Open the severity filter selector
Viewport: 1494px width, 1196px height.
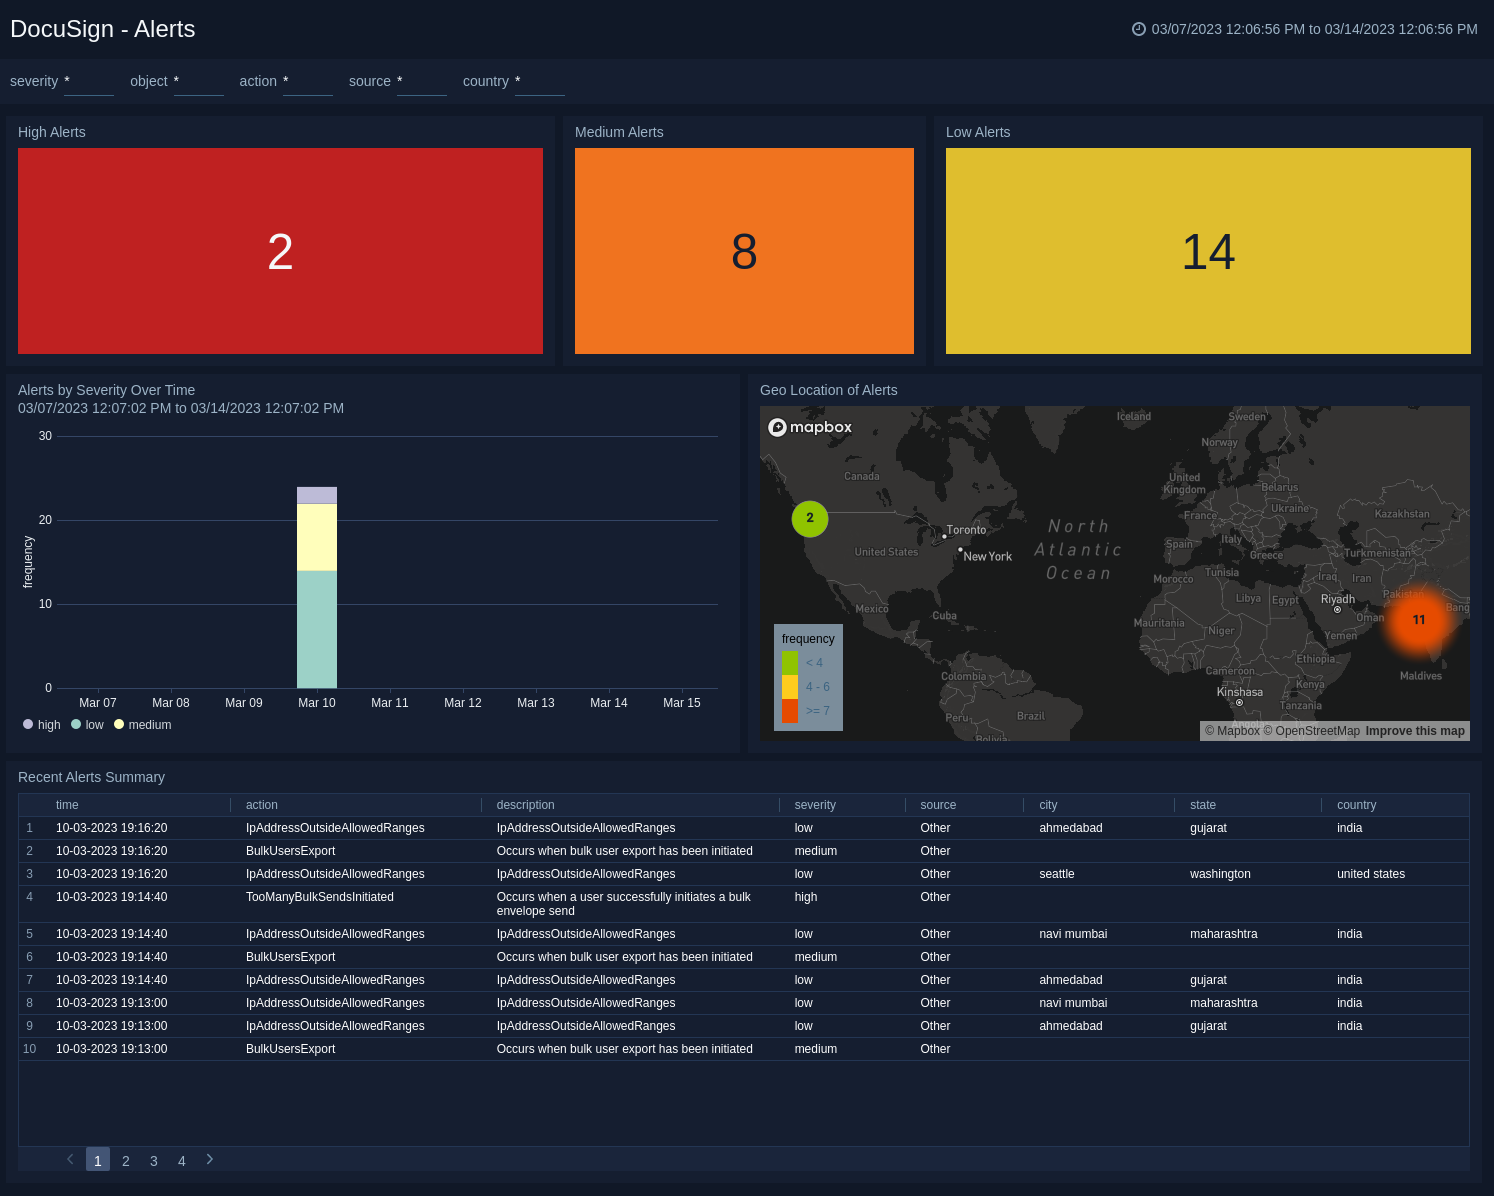88,81
